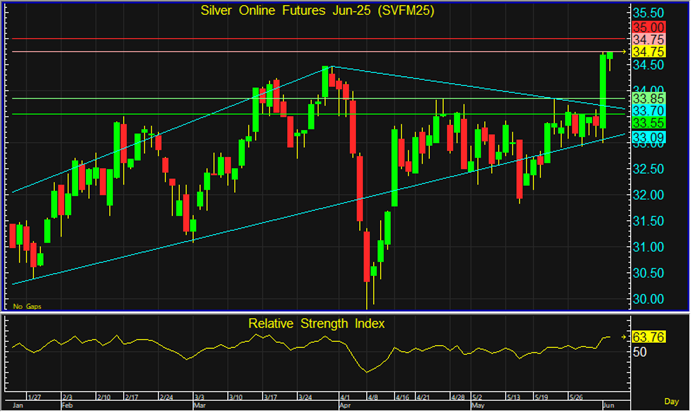Screen dimensions: 691x412
Task: Select the 3/17 date marker on timeline
Action: click(270, 397)
